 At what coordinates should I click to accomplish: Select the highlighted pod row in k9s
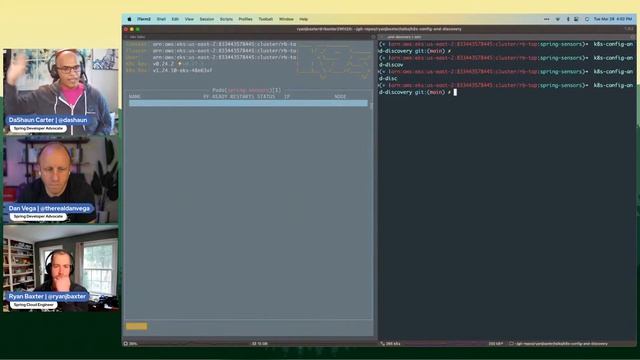point(248,103)
